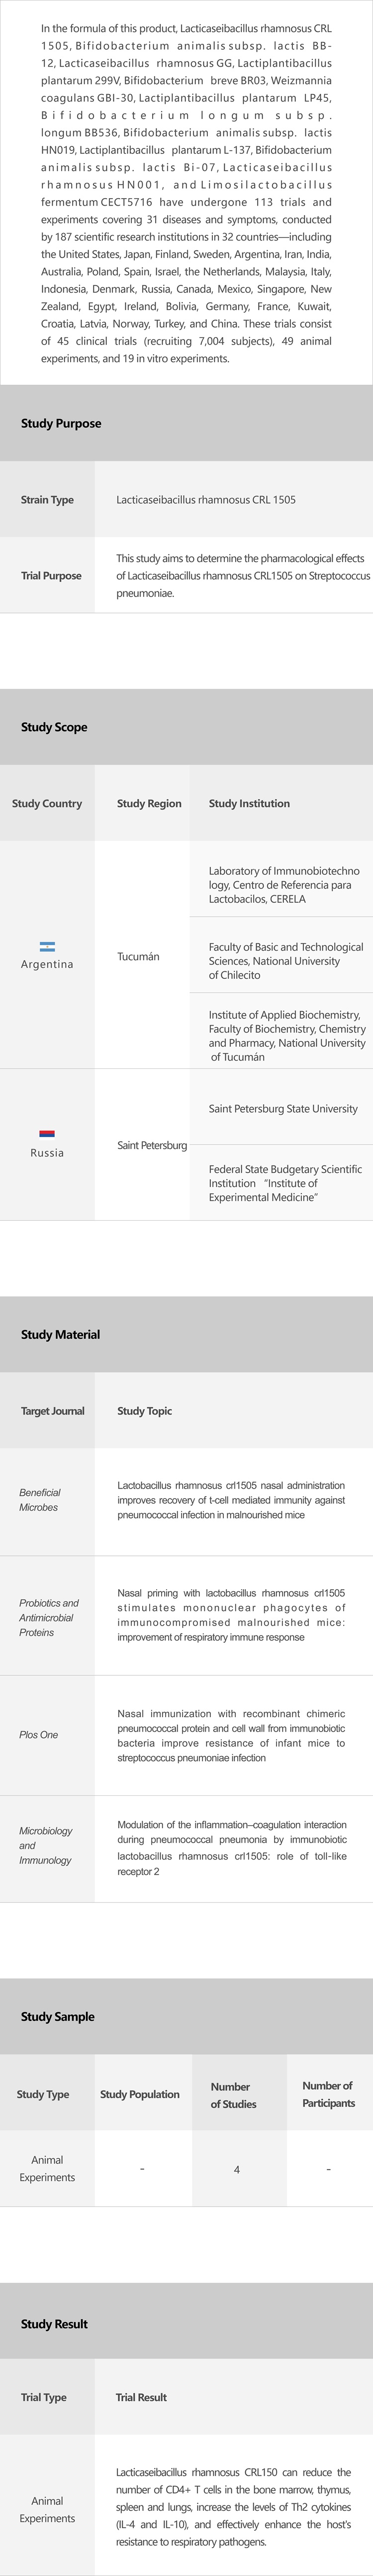The image size is (373, 2576).
Task: Click the Beneficial Microbes journal name
Action: click(x=39, y=1499)
